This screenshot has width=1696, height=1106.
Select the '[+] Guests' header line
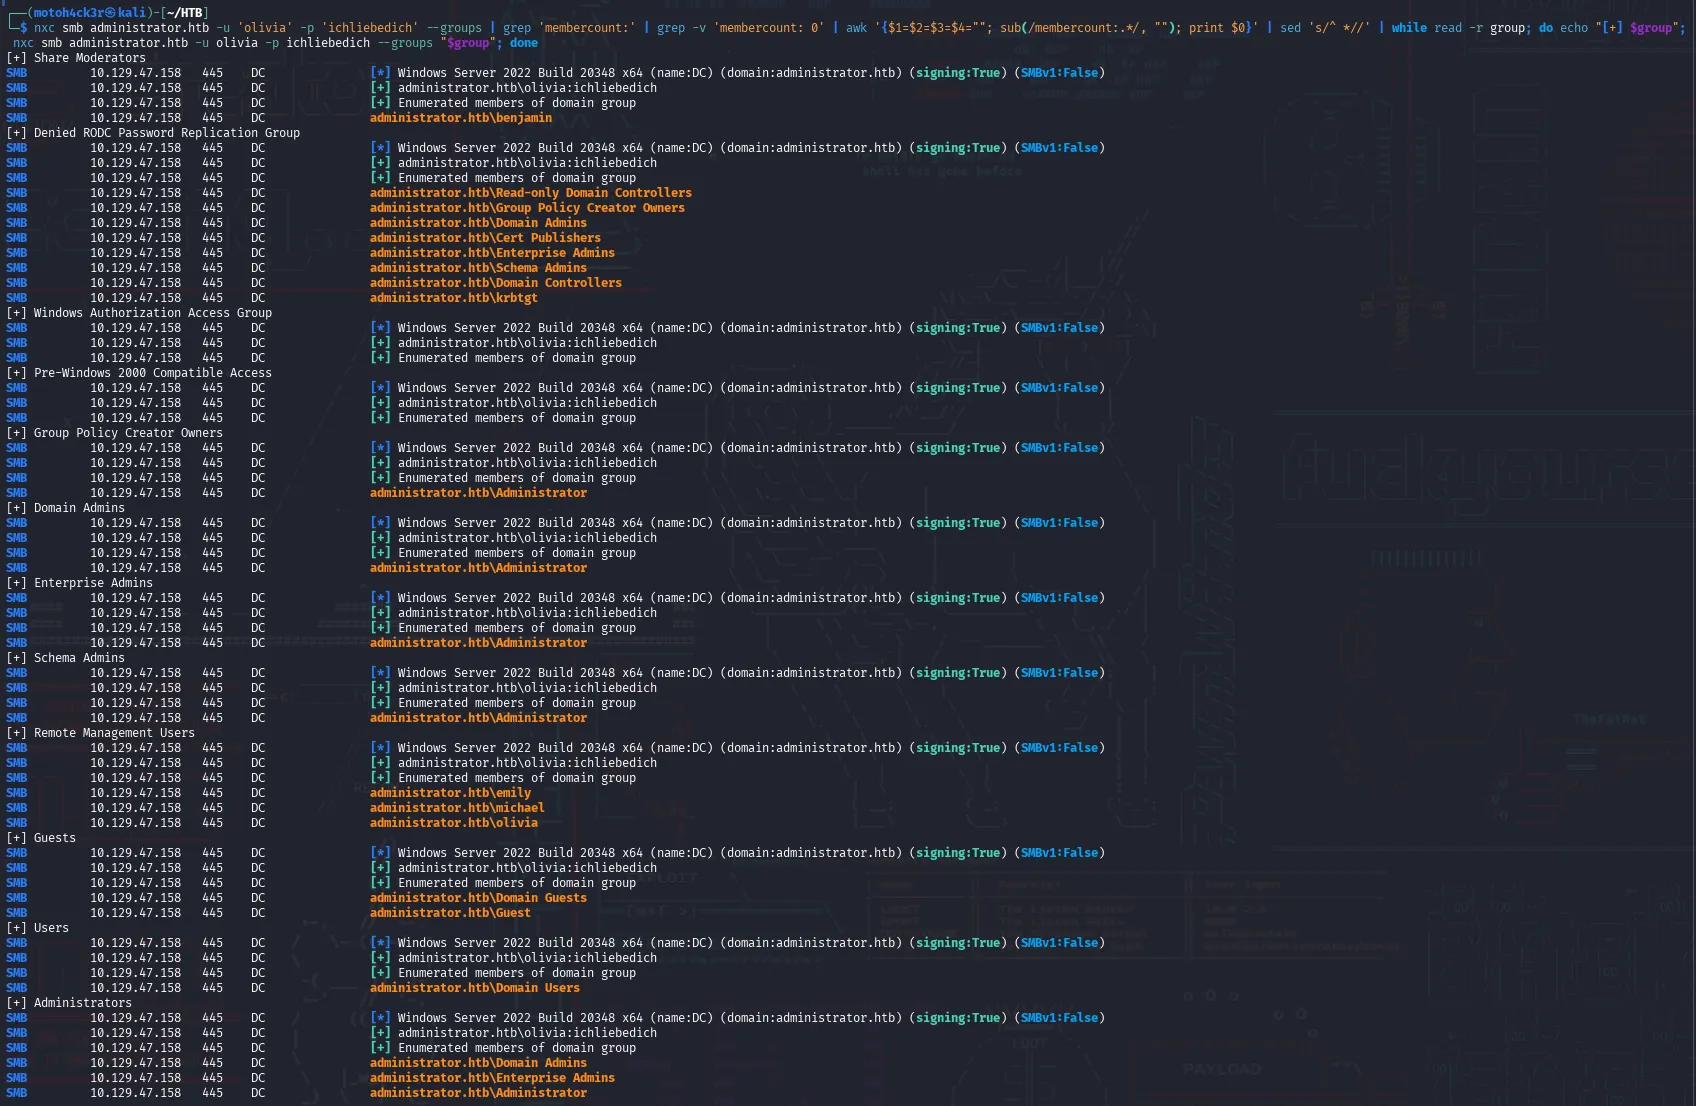click(x=41, y=838)
